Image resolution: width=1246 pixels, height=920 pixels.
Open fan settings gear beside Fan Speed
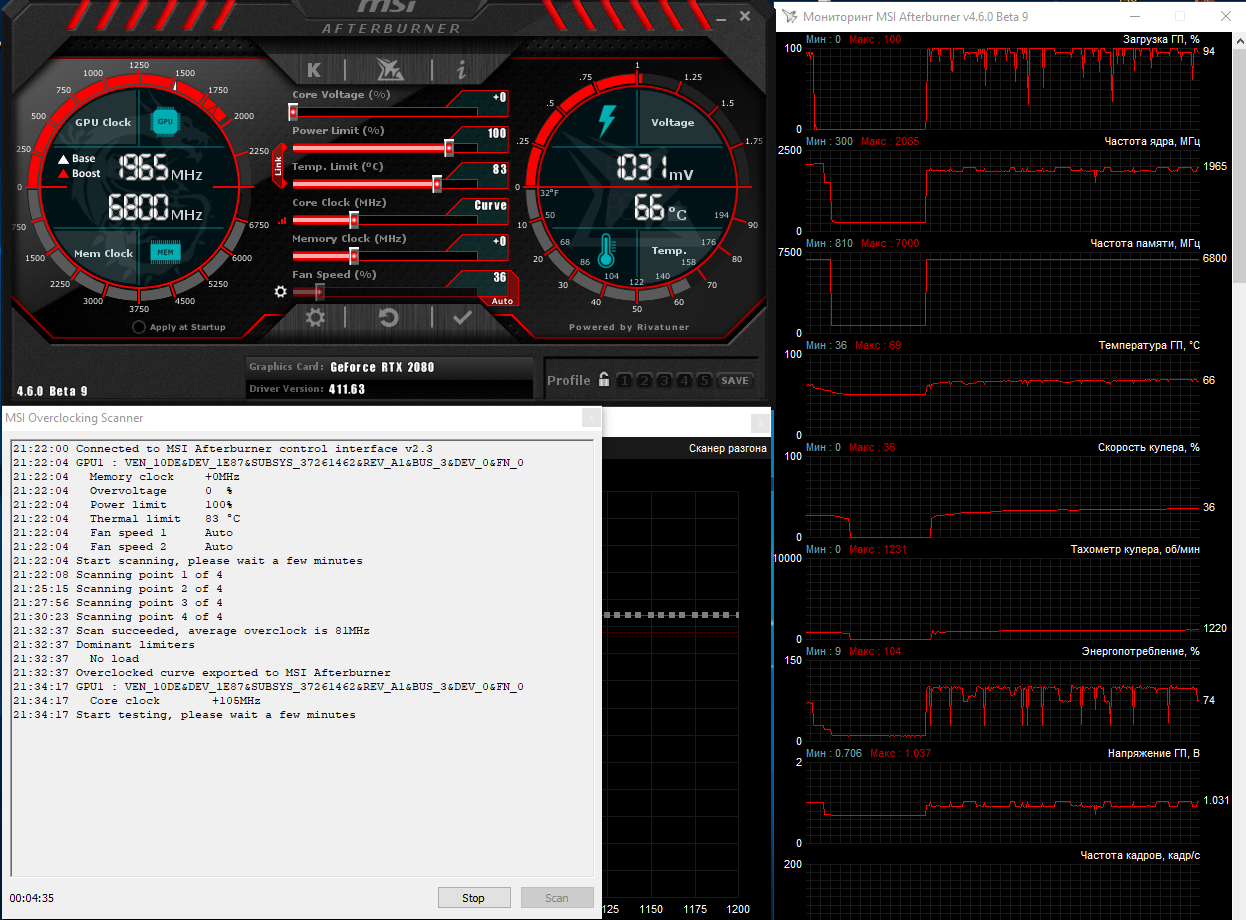point(281,292)
